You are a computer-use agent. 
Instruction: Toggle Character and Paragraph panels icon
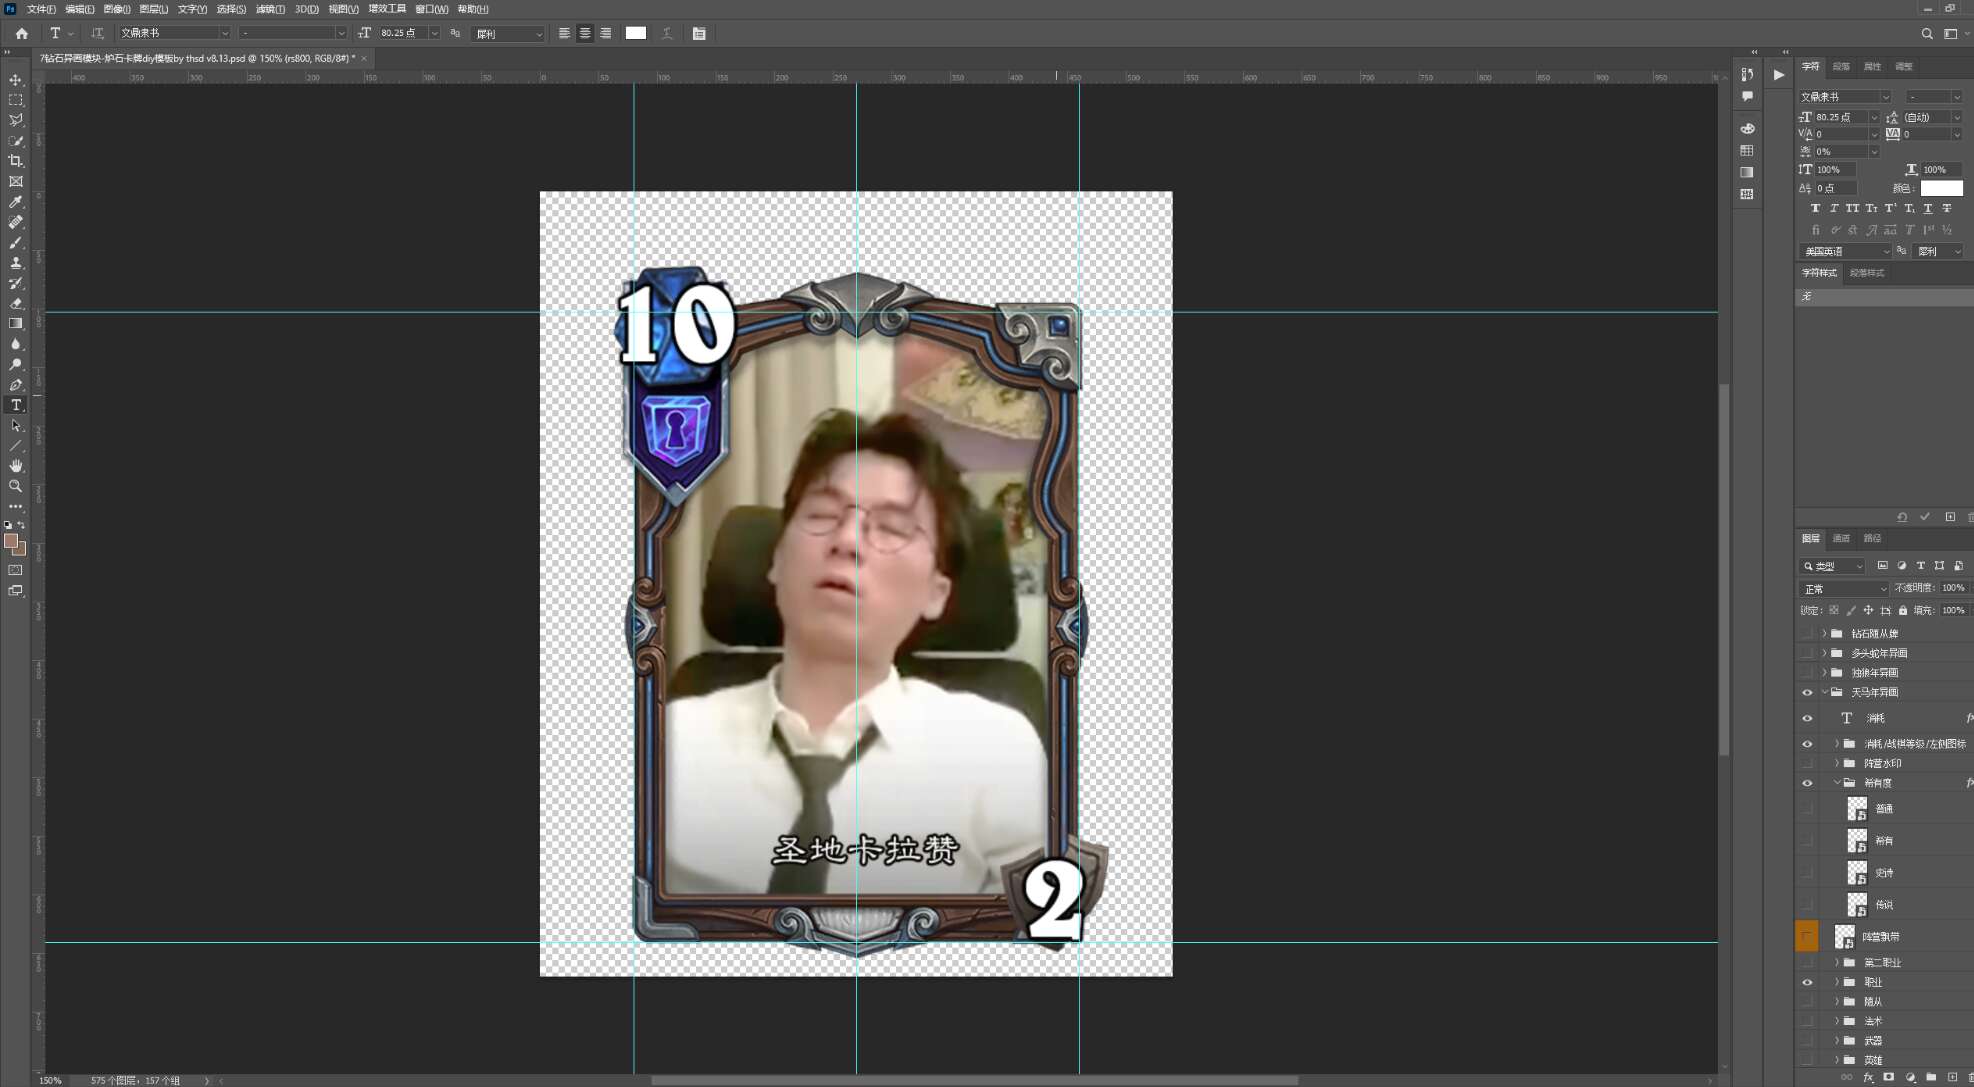[699, 33]
